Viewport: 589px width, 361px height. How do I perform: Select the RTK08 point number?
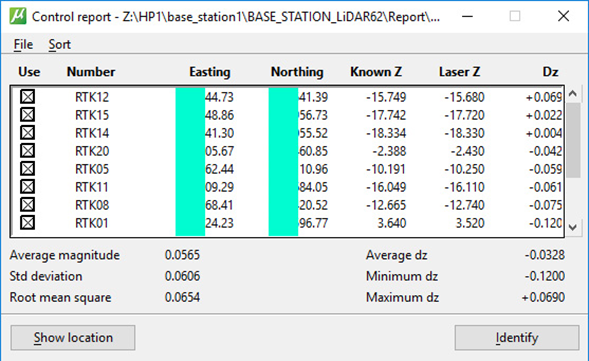(x=92, y=205)
